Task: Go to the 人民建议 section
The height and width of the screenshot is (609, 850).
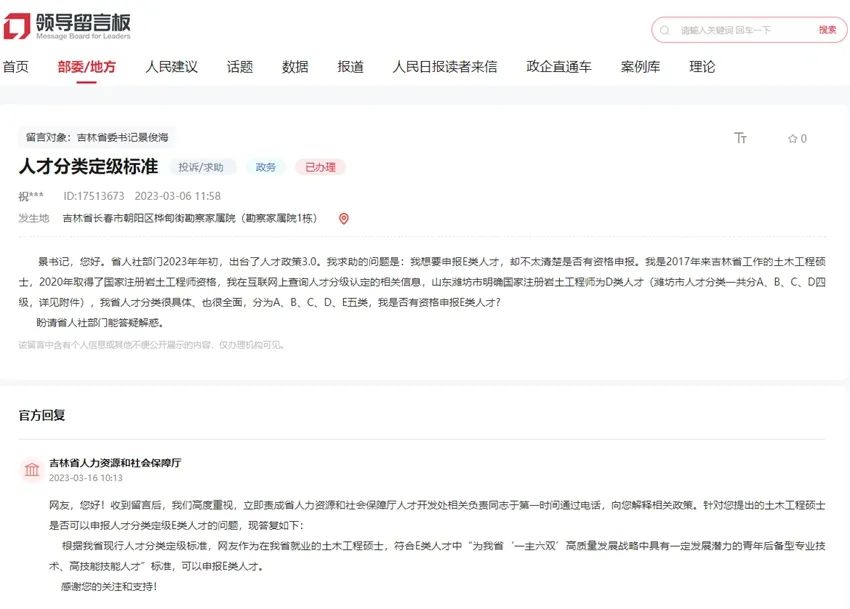Action: [x=171, y=67]
